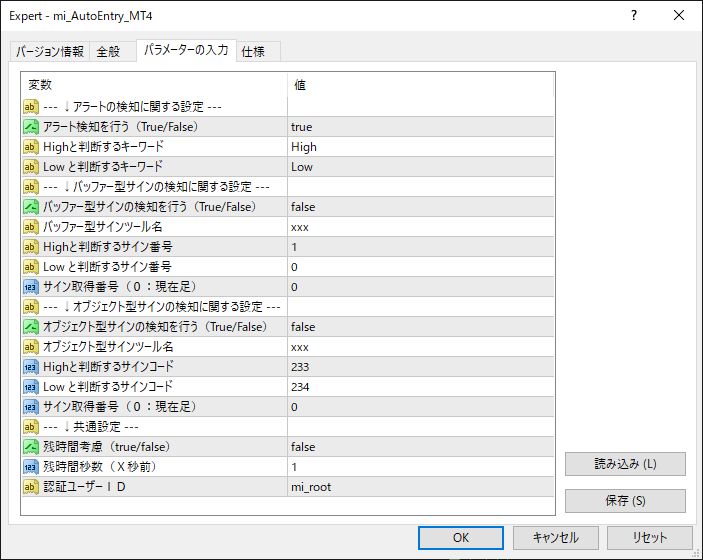
Task: Open the 全般 tab
Action: coord(109,52)
